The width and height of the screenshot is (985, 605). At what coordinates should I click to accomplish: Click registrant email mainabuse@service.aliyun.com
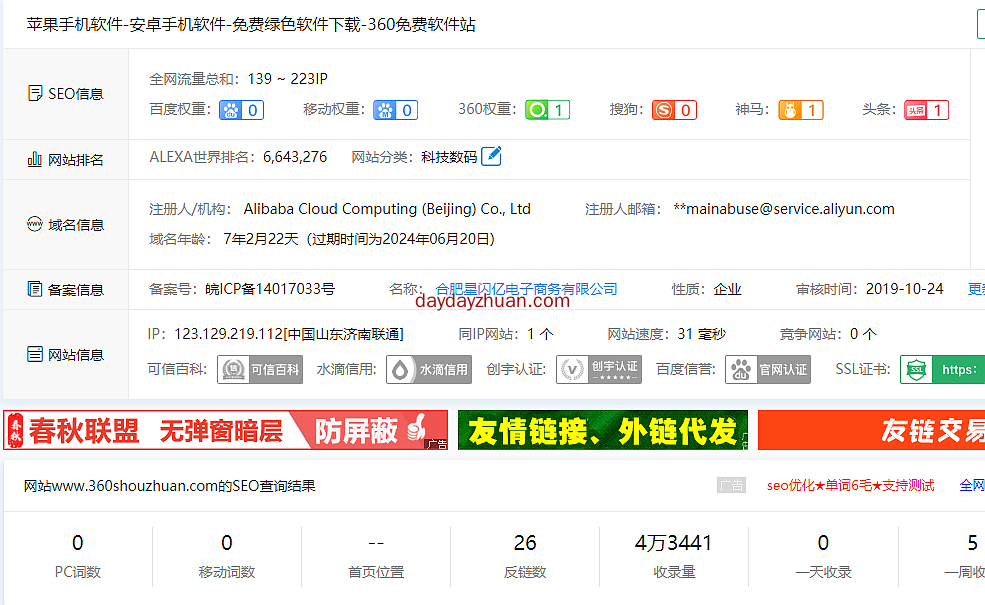coord(784,209)
